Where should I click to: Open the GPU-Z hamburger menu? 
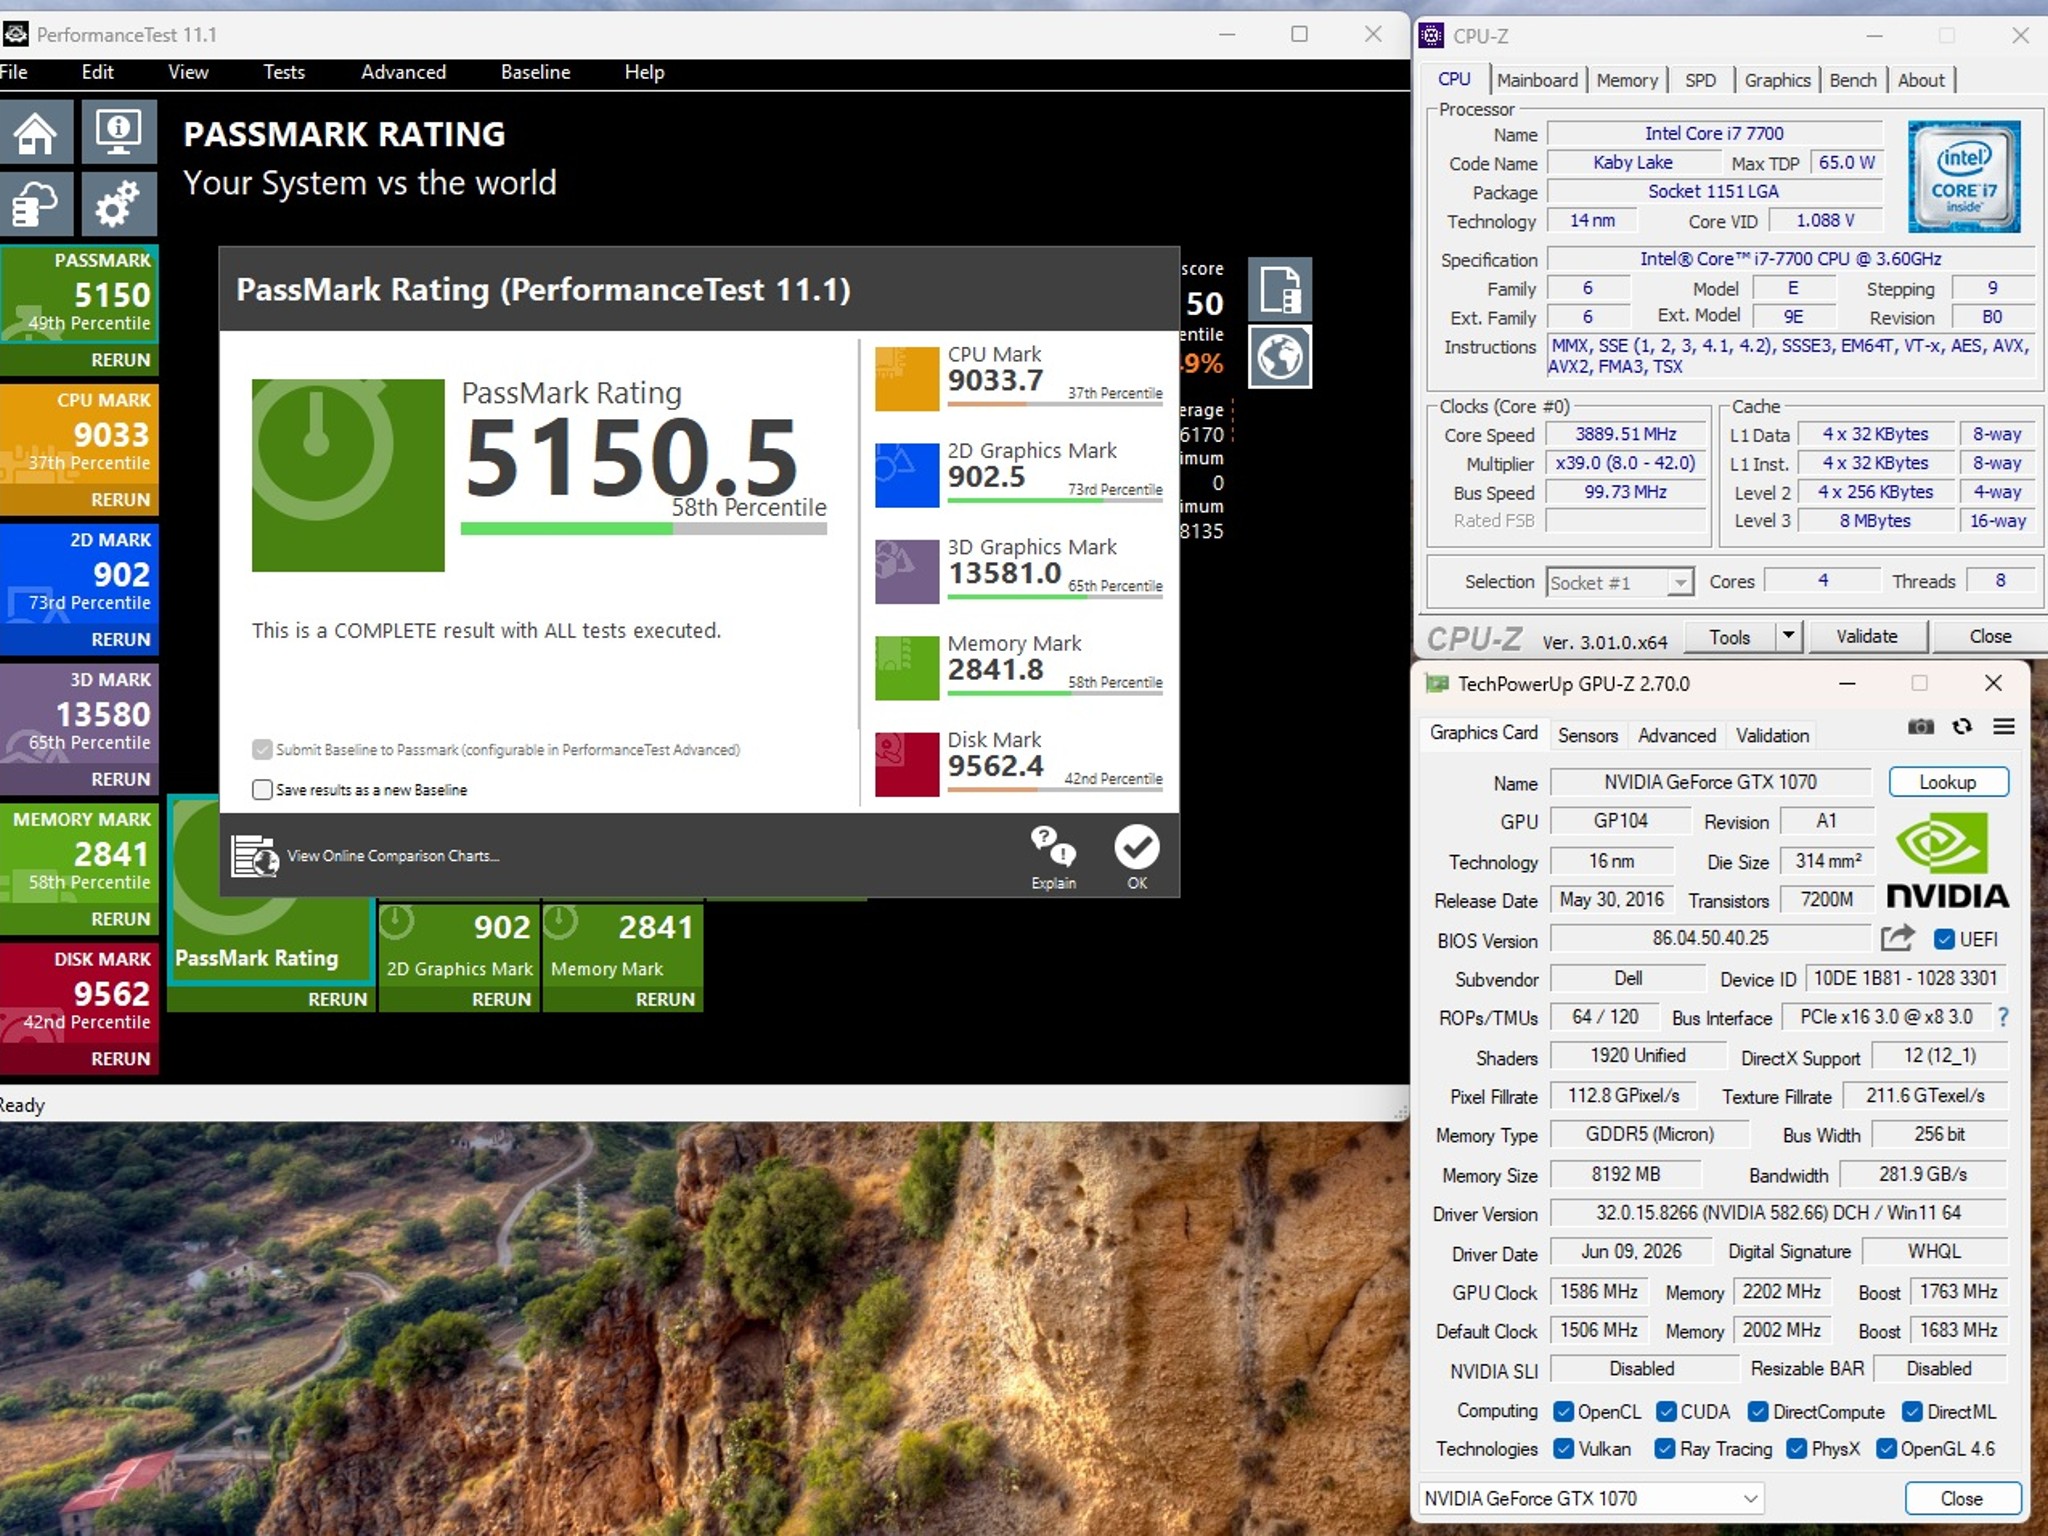coord(2004,727)
